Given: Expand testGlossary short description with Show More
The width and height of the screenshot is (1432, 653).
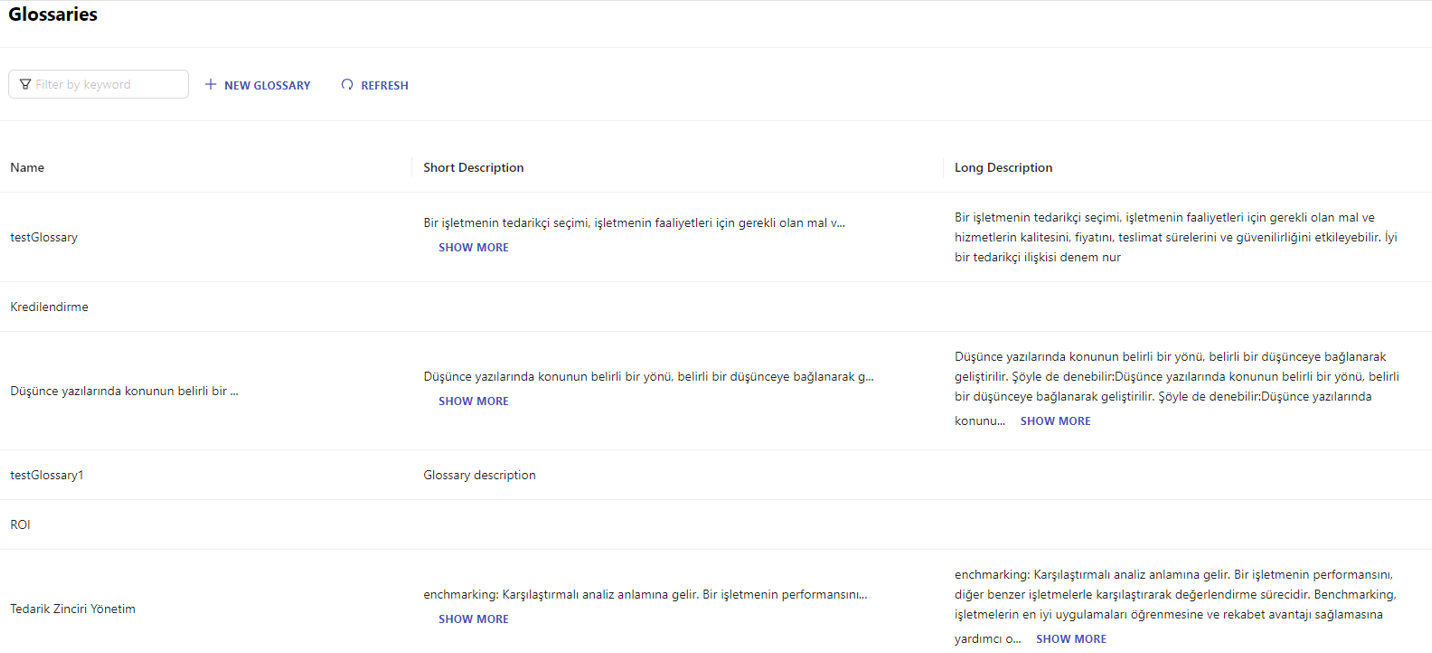Looking at the screenshot, I should (473, 248).
